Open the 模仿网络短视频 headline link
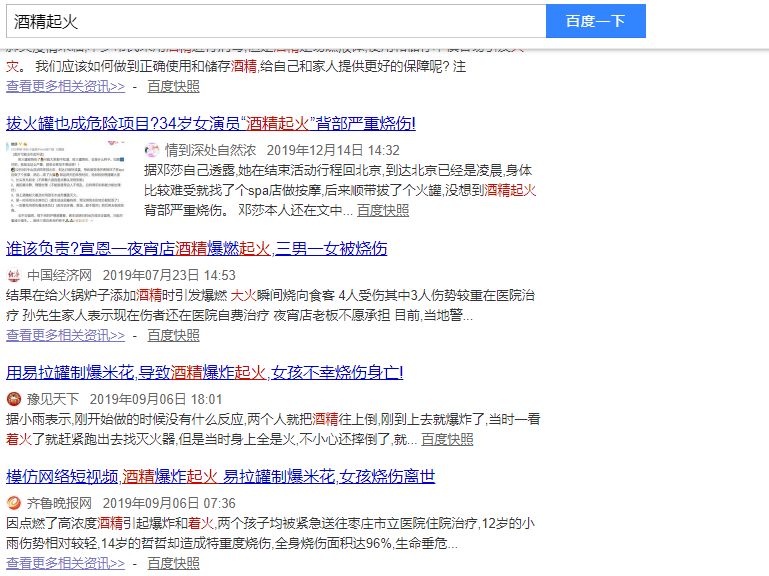The image size is (769, 576). point(221,476)
